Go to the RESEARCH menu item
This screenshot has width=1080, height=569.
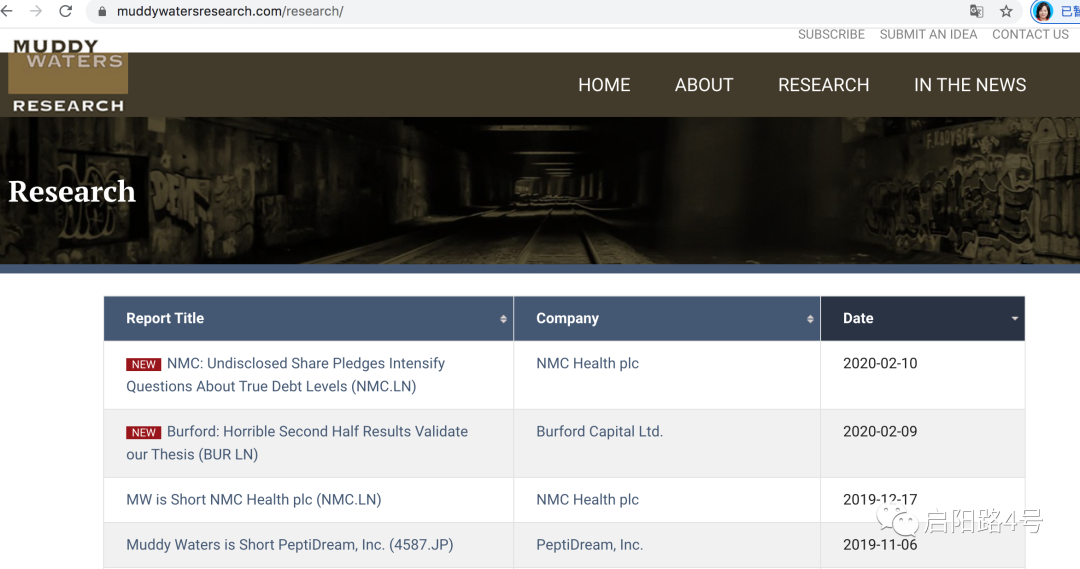823,85
